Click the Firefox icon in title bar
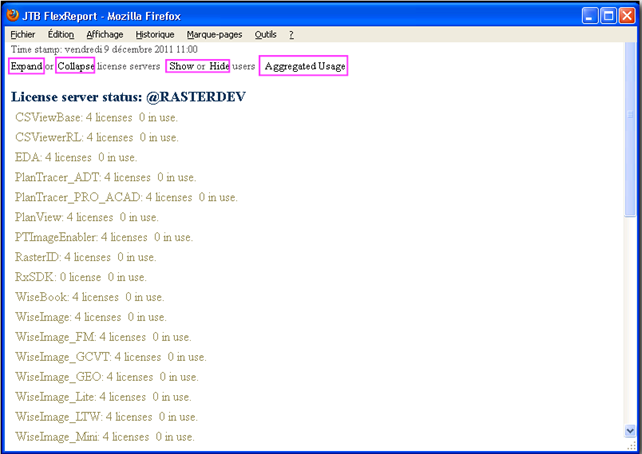Image resolution: width=642 pixels, height=454 pixels. point(13,15)
